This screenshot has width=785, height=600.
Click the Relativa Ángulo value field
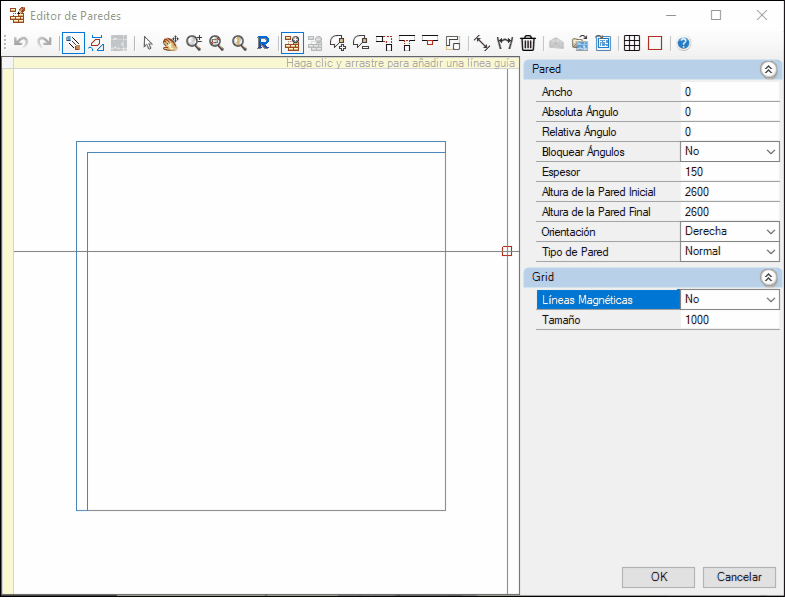(729, 132)
